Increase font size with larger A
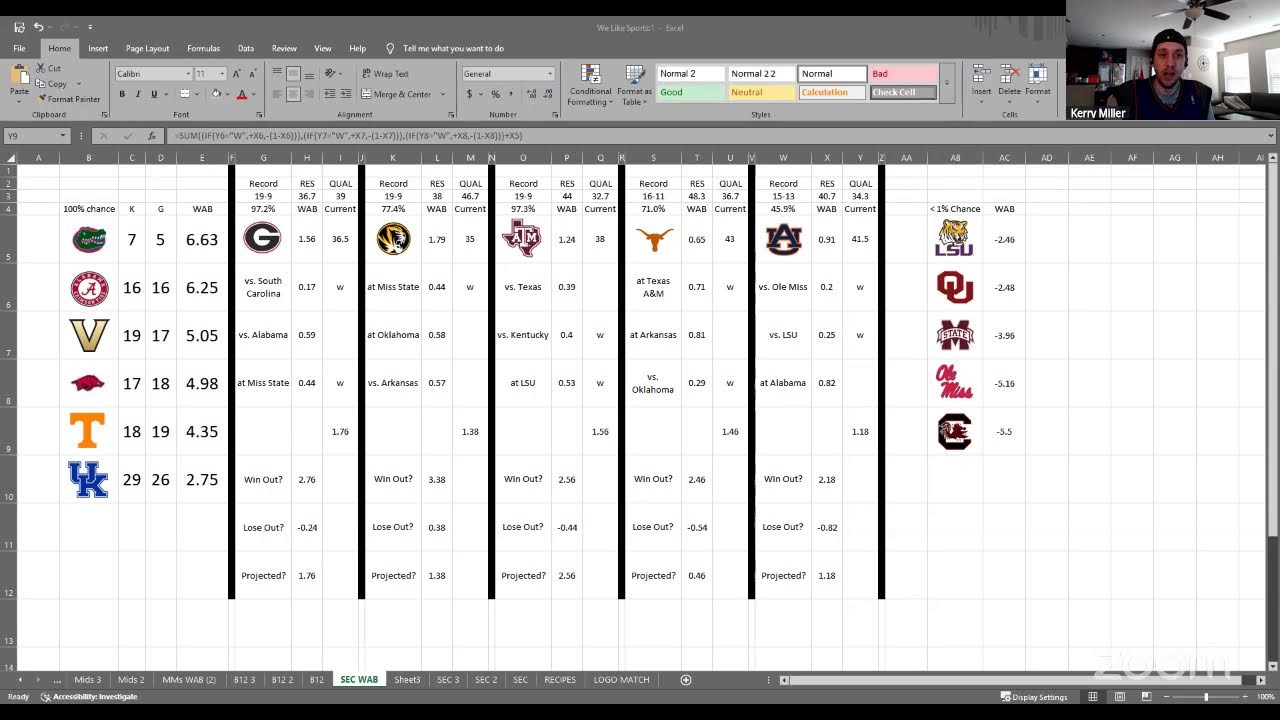1280x720 pixels. 237,74
